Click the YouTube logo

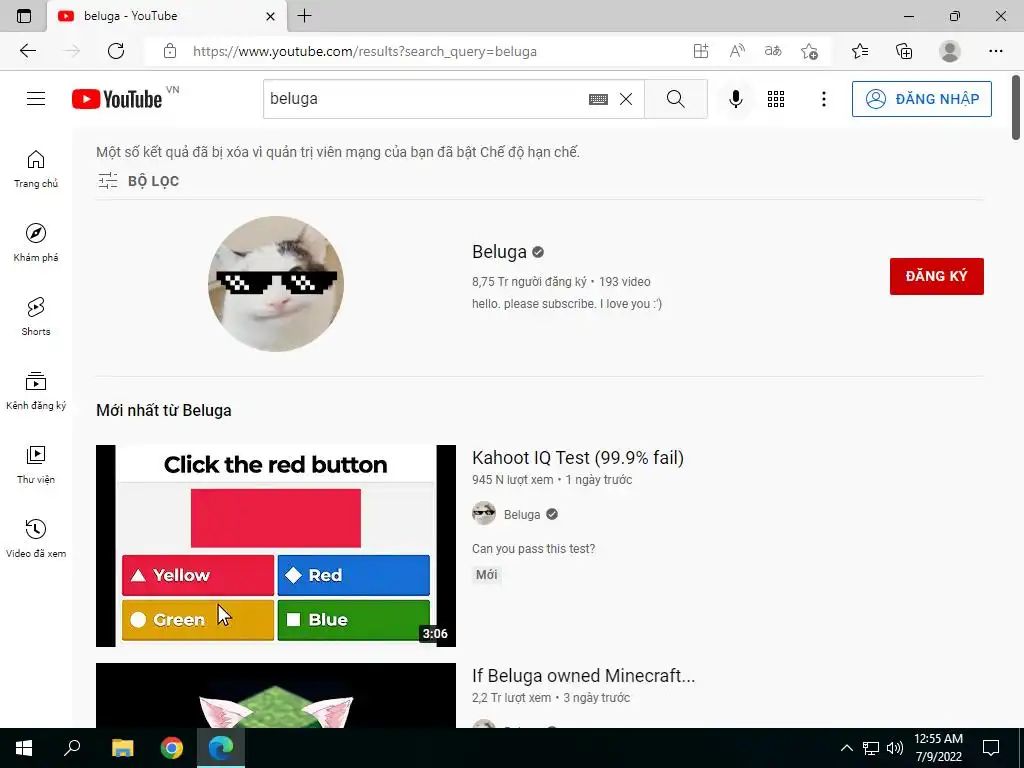pyautogui.click(x=117, y=99)
